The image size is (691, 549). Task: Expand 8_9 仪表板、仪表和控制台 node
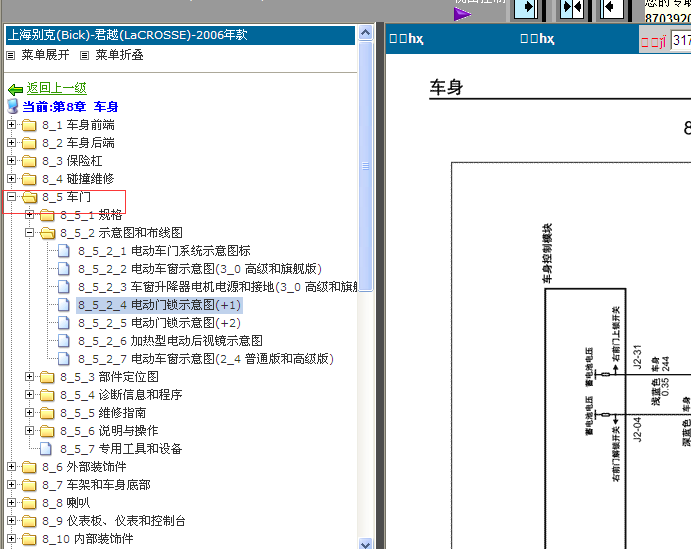(11, 521)
